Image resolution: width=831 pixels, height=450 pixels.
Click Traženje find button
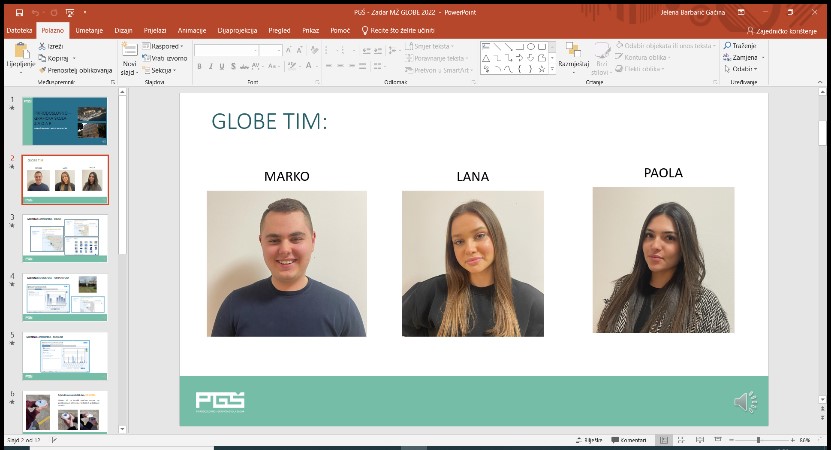[741, 46]
